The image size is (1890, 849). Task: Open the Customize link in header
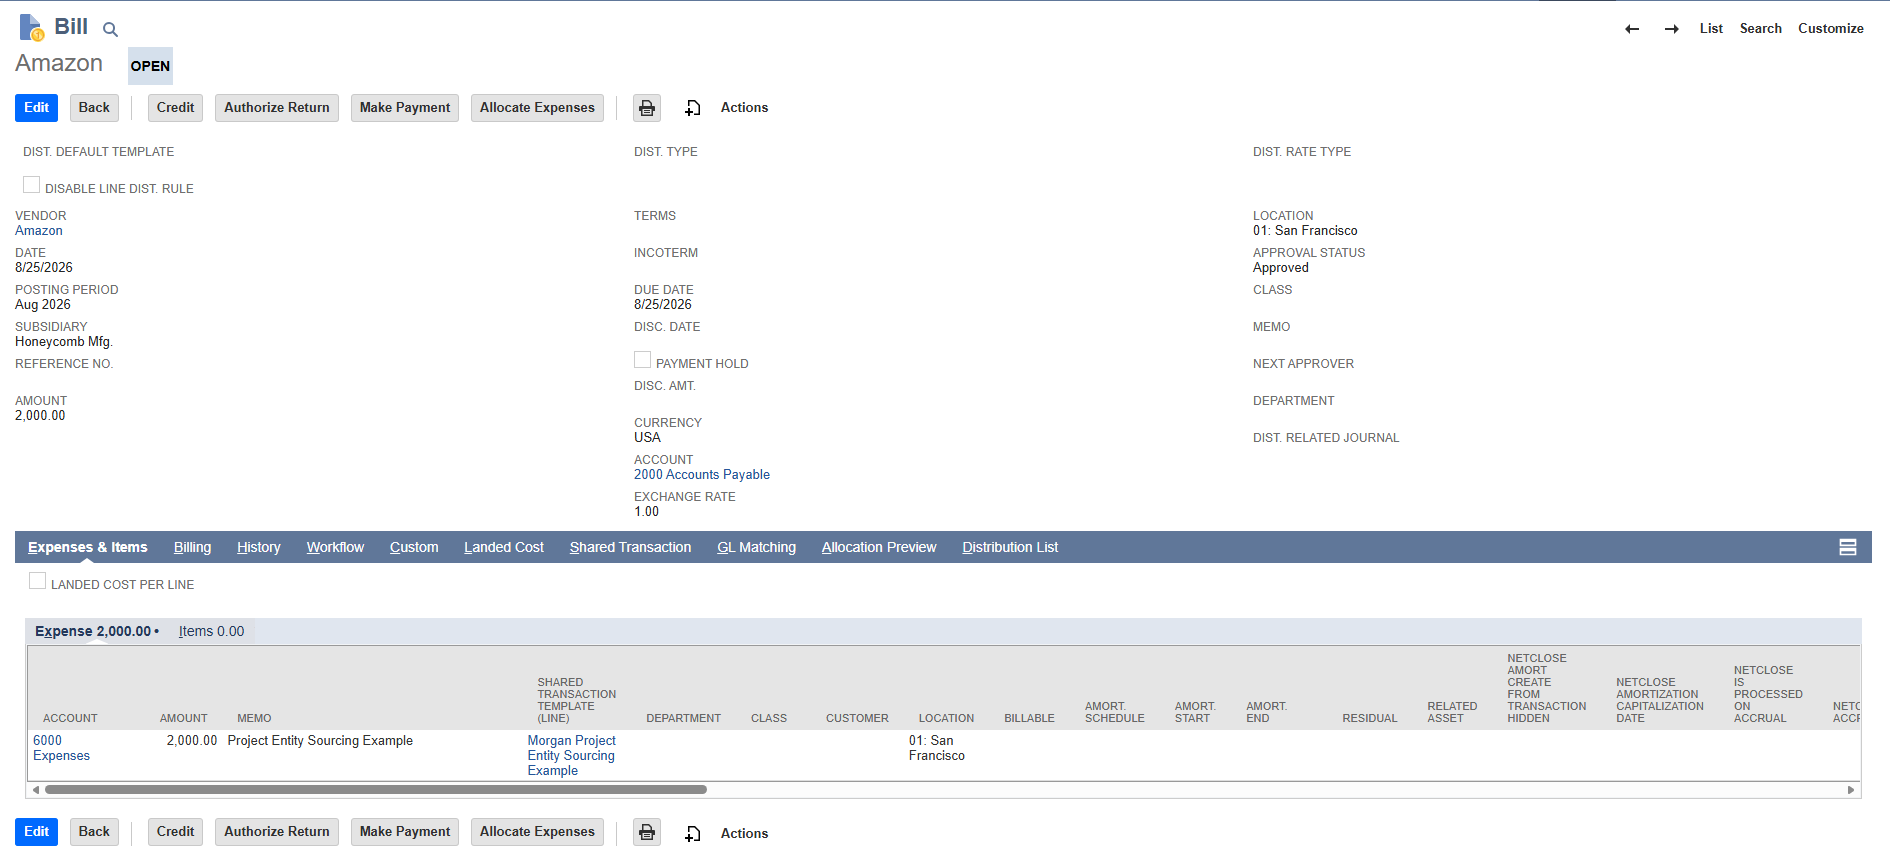coord(1830,29)
